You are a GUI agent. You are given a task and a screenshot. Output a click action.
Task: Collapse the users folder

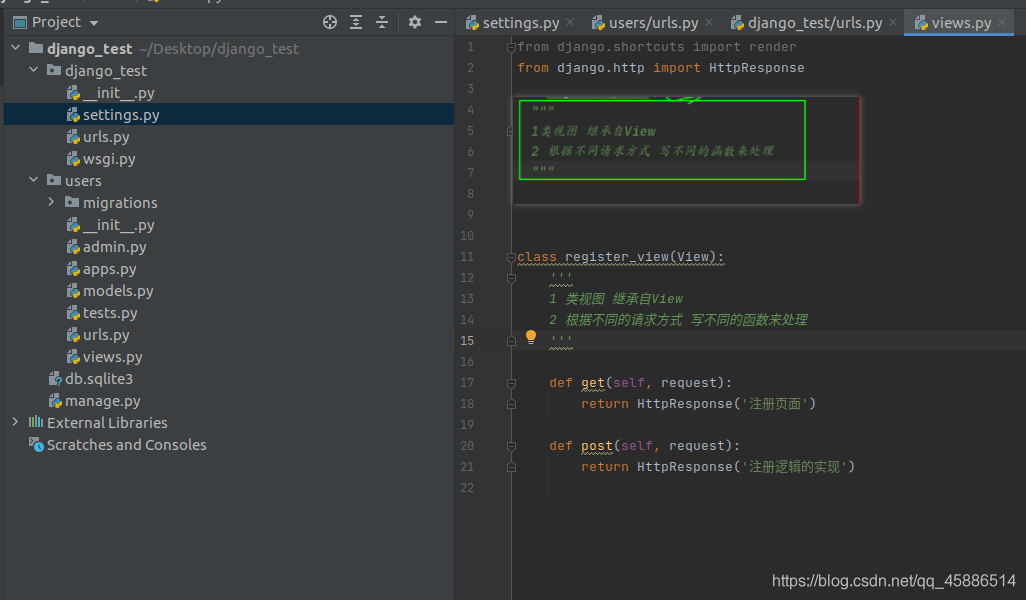(33, 179)
